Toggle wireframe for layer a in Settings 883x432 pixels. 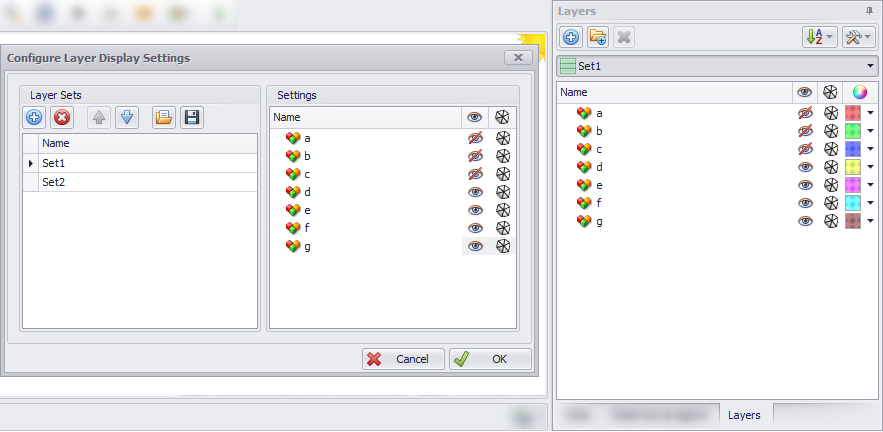pyautogui.click(x=503, y=138)
